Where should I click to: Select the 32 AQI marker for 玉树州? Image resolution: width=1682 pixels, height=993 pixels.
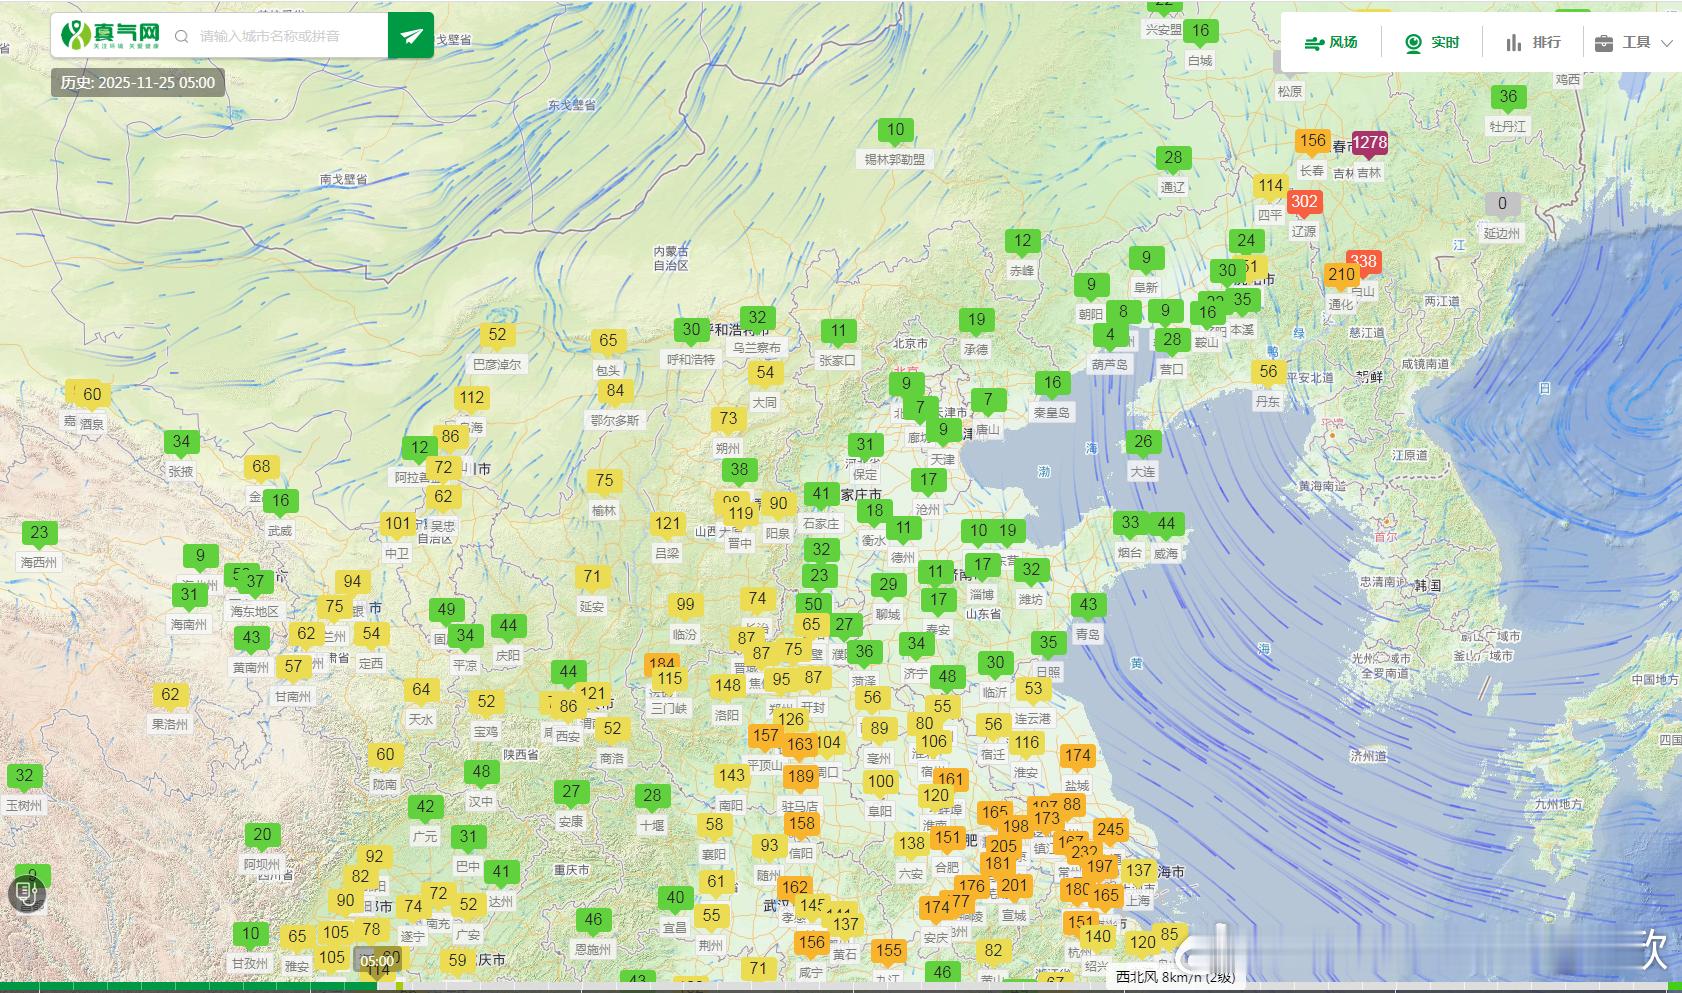[x=24, y=776]
